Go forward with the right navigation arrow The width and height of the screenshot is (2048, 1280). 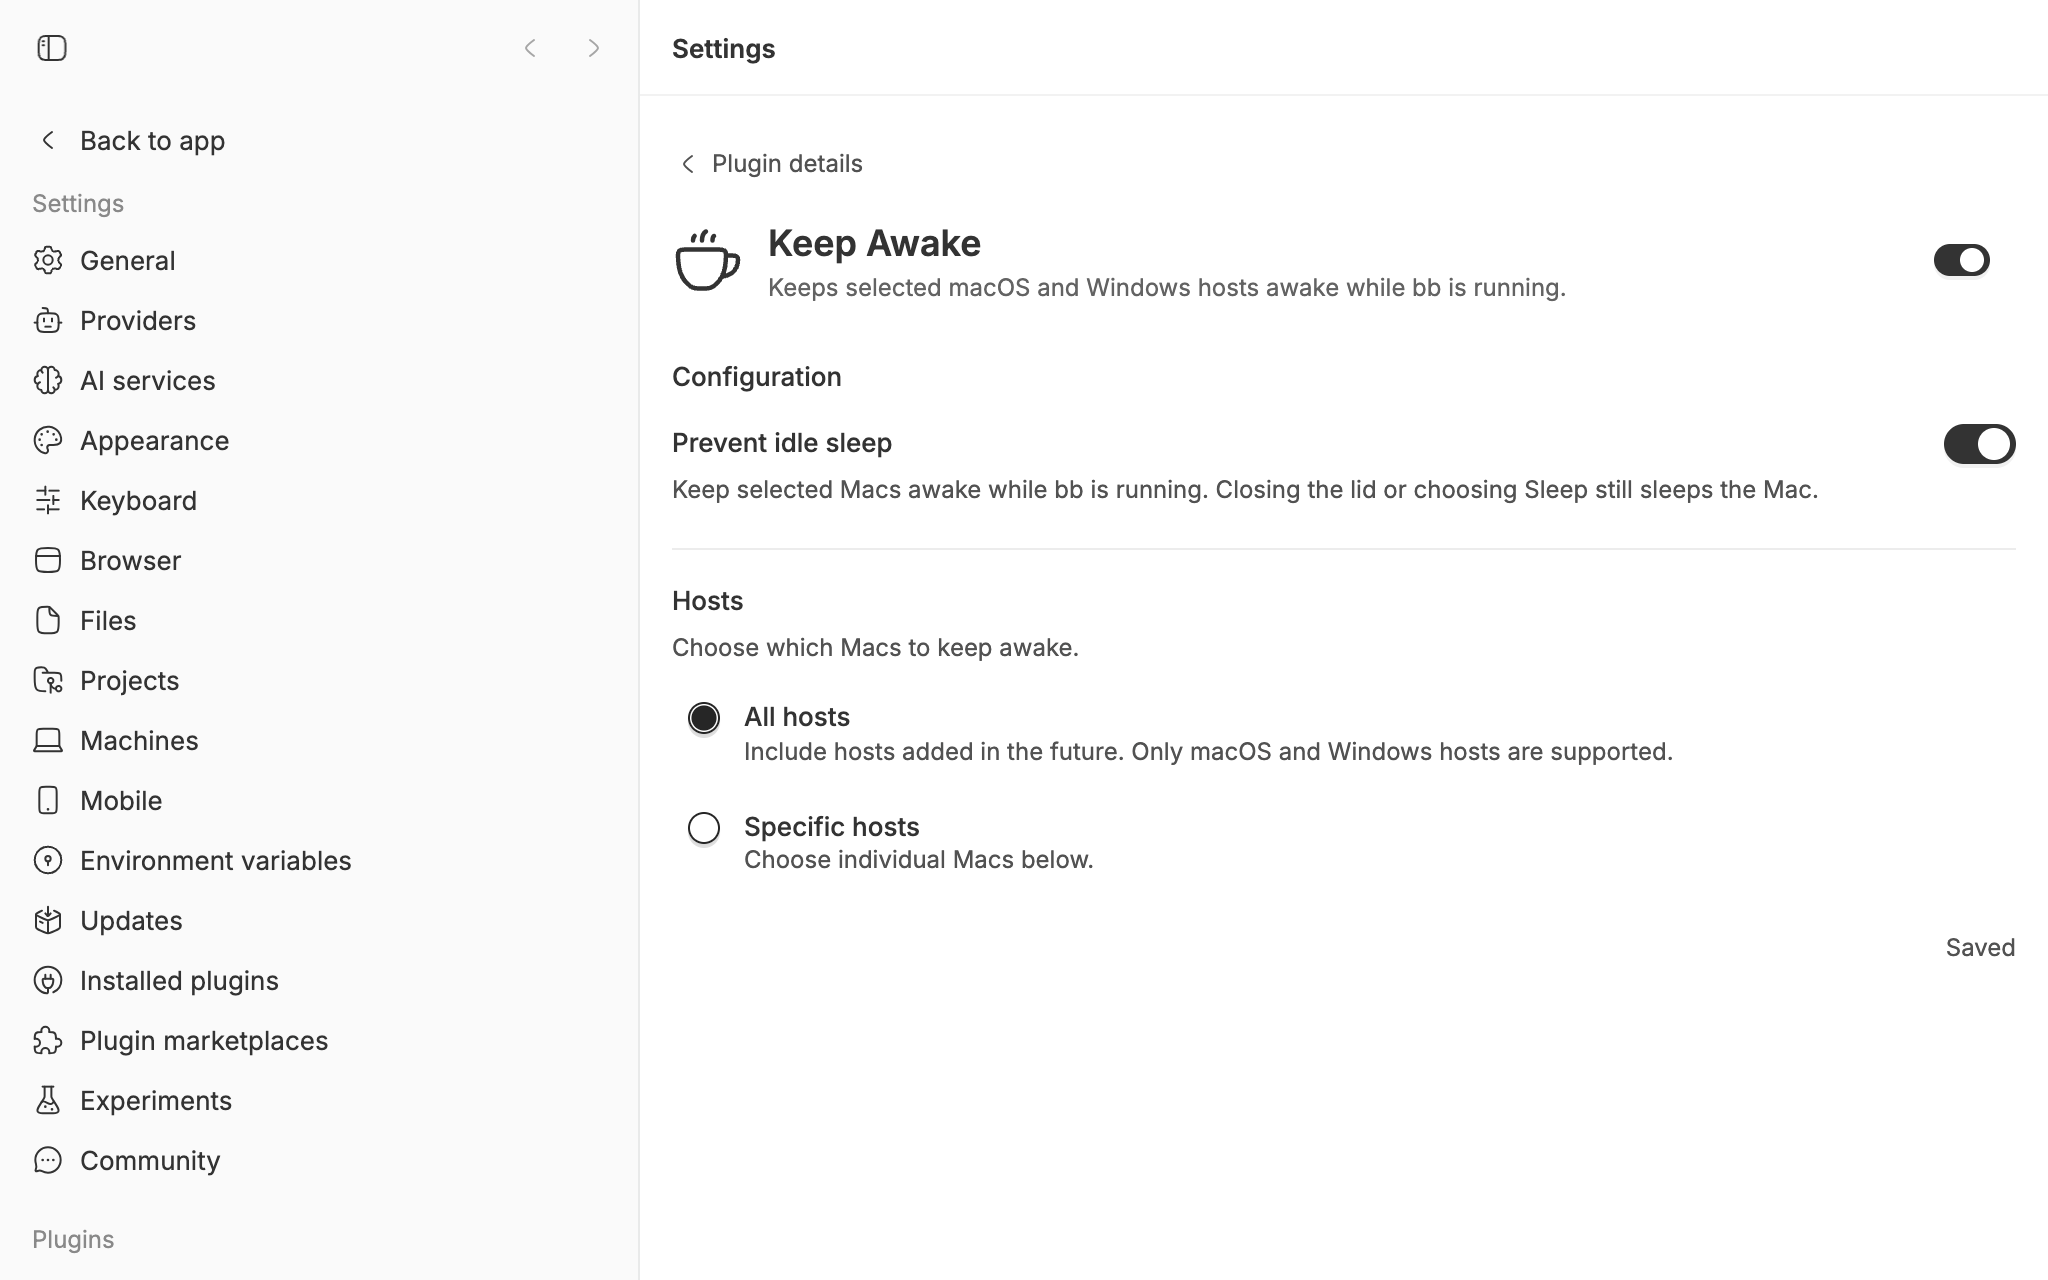point(594,48)
